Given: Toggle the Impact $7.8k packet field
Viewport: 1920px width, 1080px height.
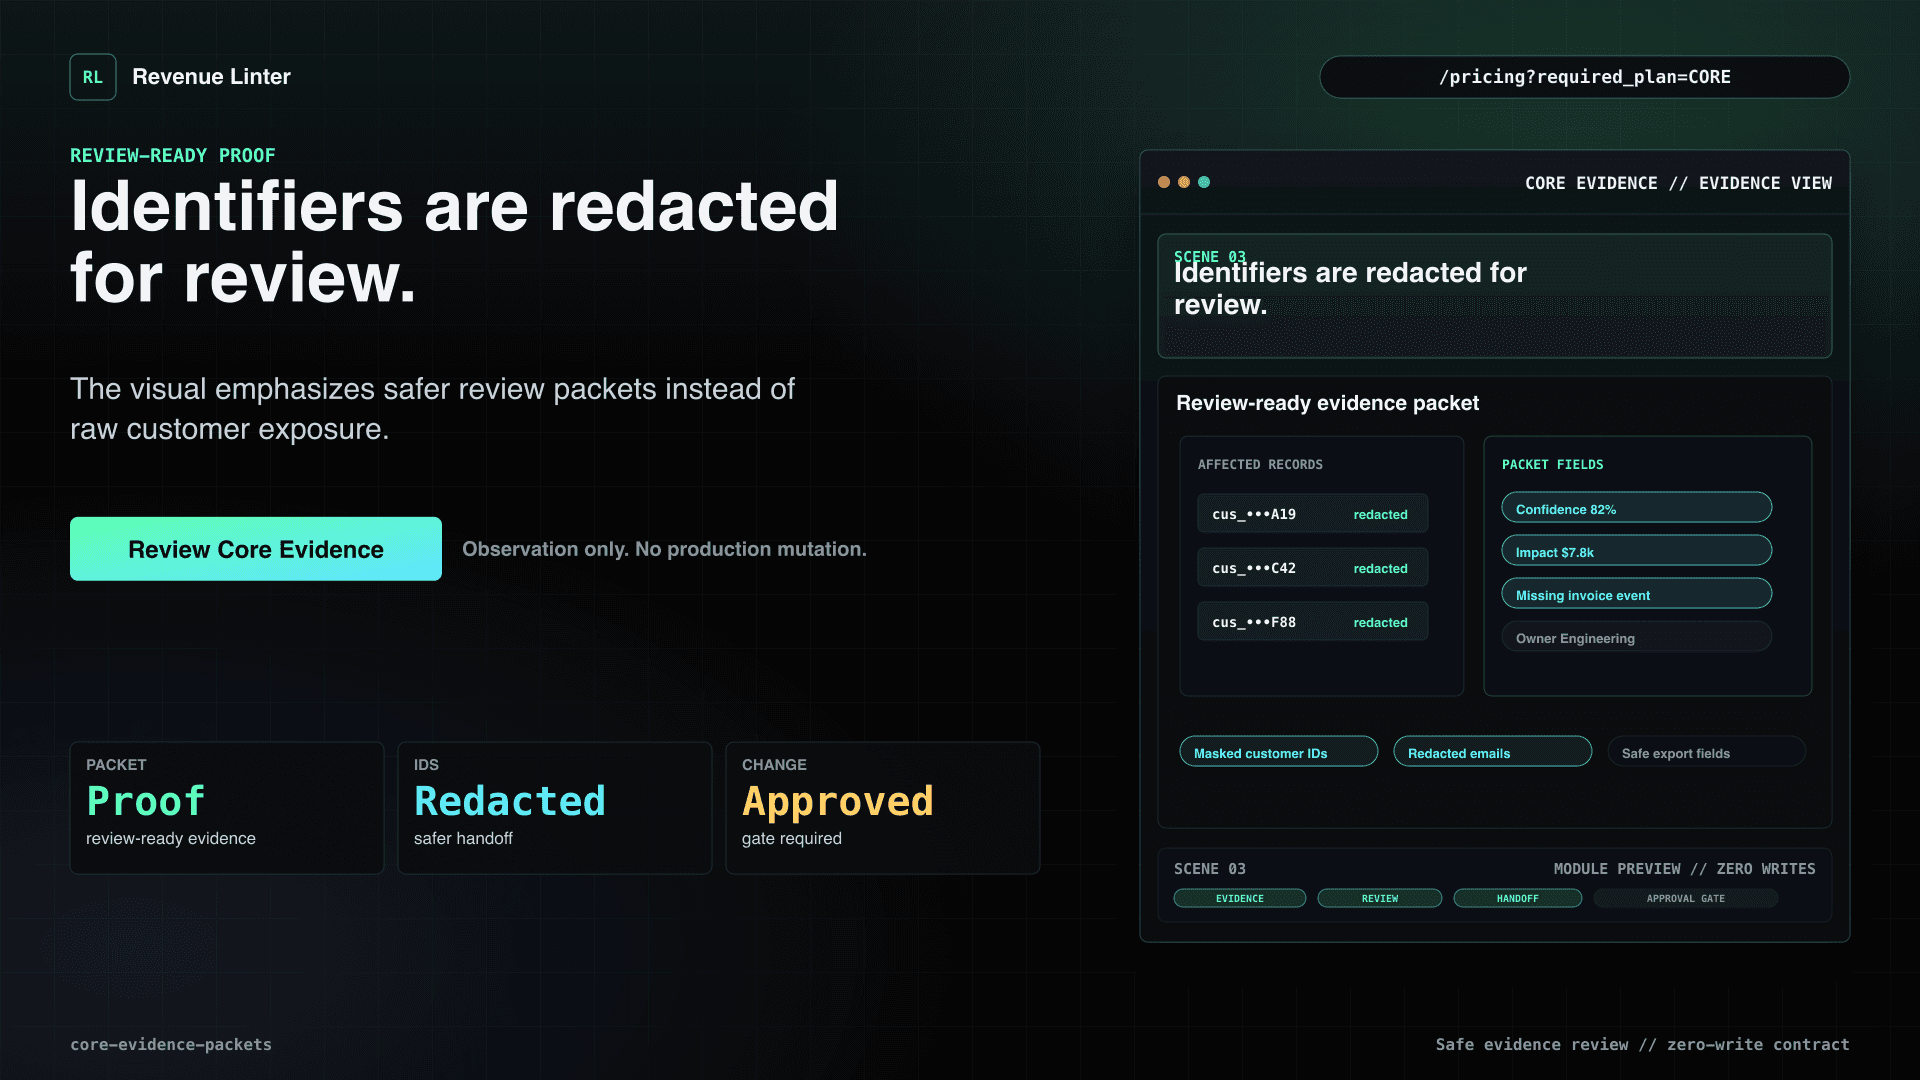Looking at the screenshot, I should click(x=1636, y=551).
